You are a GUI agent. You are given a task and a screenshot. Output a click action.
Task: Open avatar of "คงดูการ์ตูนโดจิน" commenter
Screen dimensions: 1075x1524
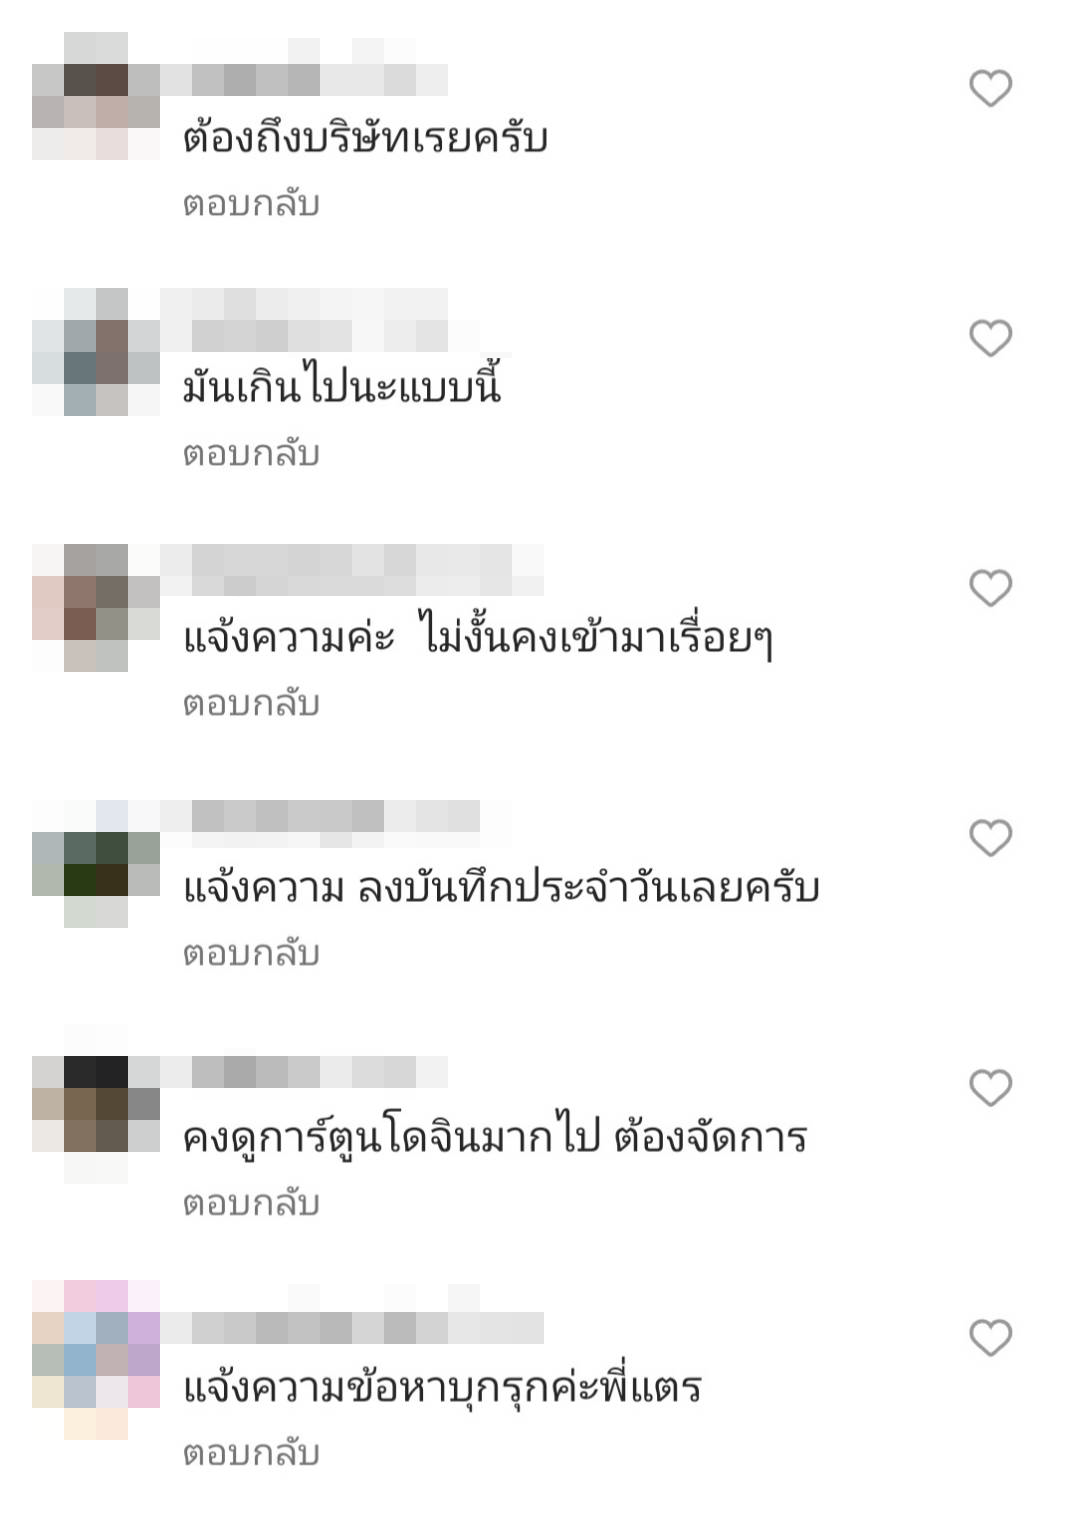click(96, 1120)
